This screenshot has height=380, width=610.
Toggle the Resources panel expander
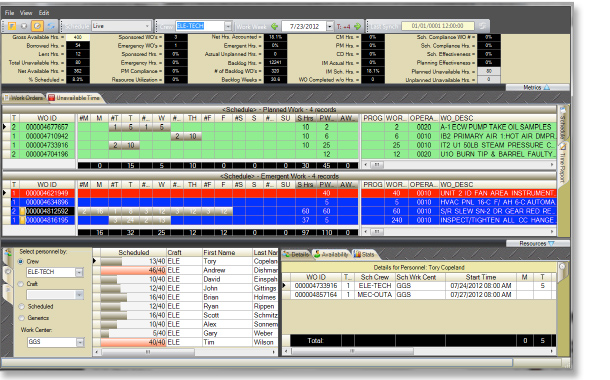pos(537,243)
